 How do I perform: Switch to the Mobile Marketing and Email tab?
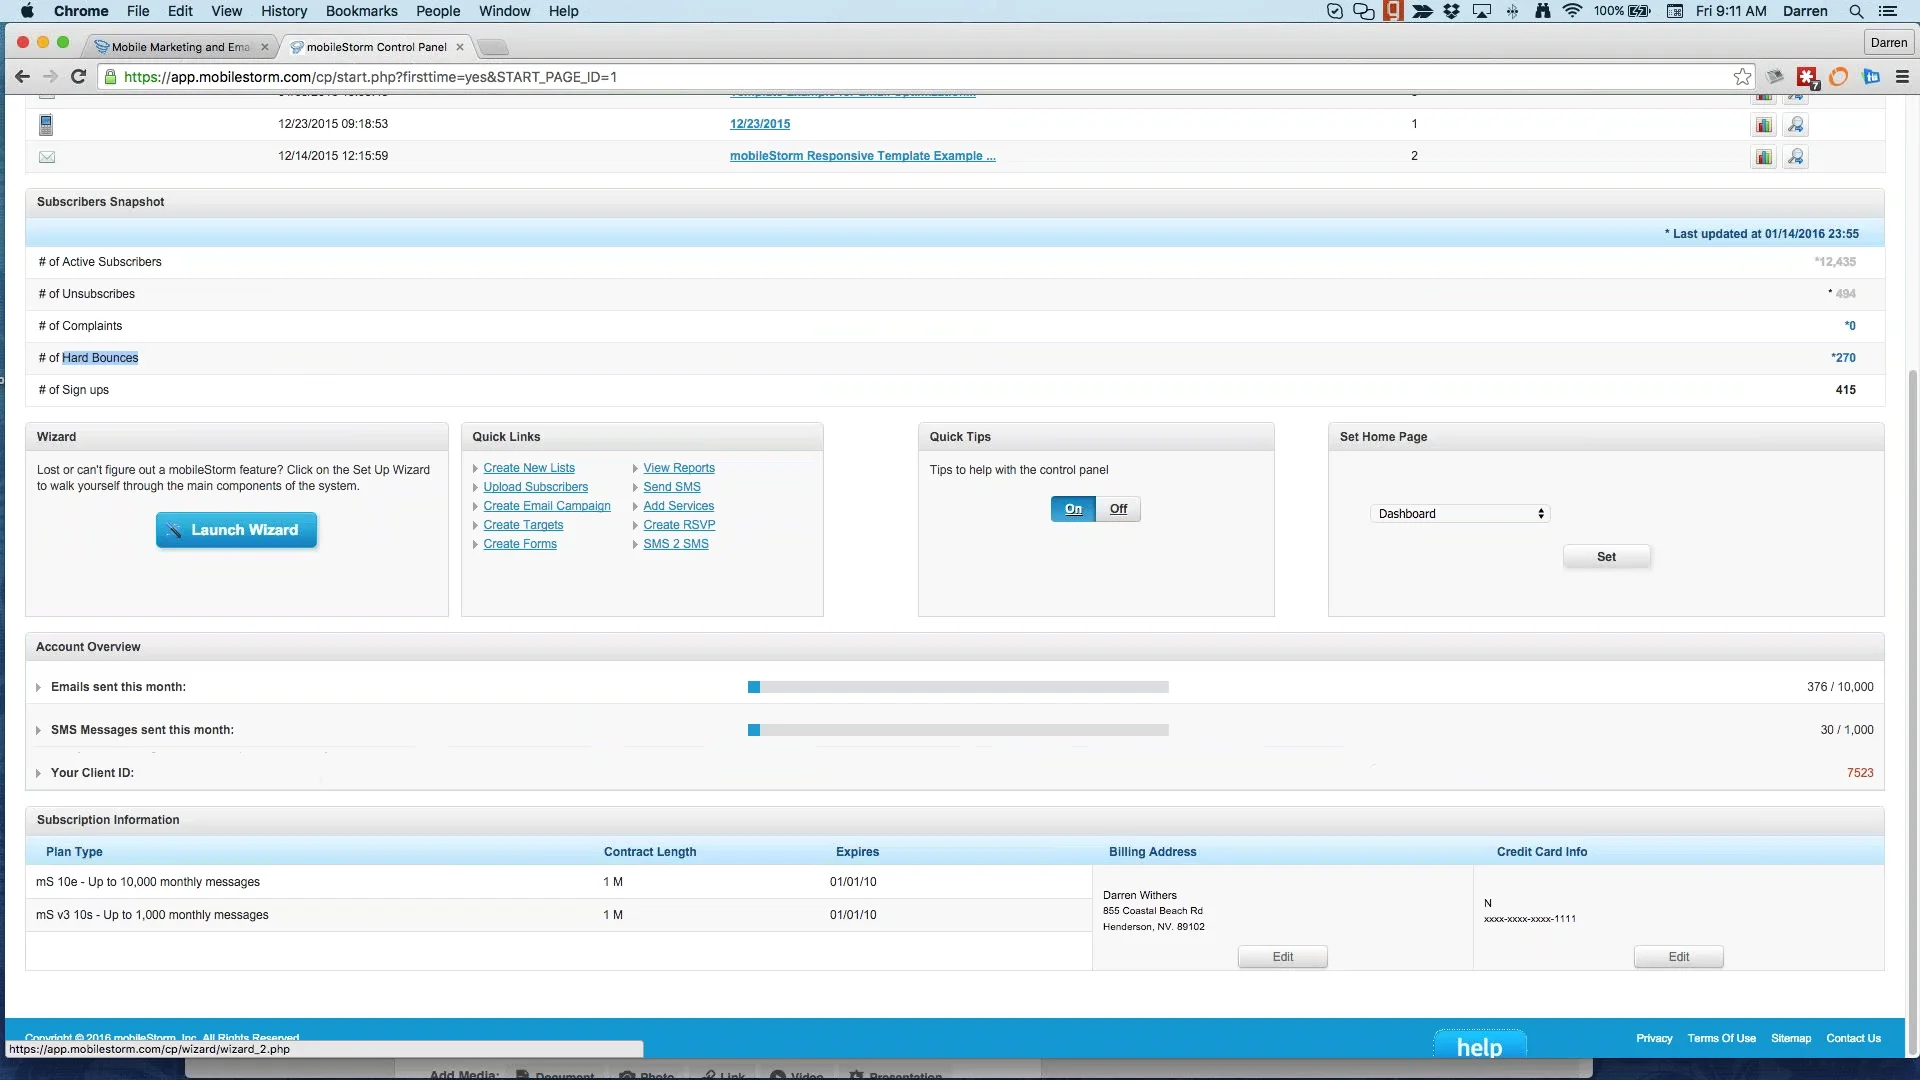[x=178, y=46]
